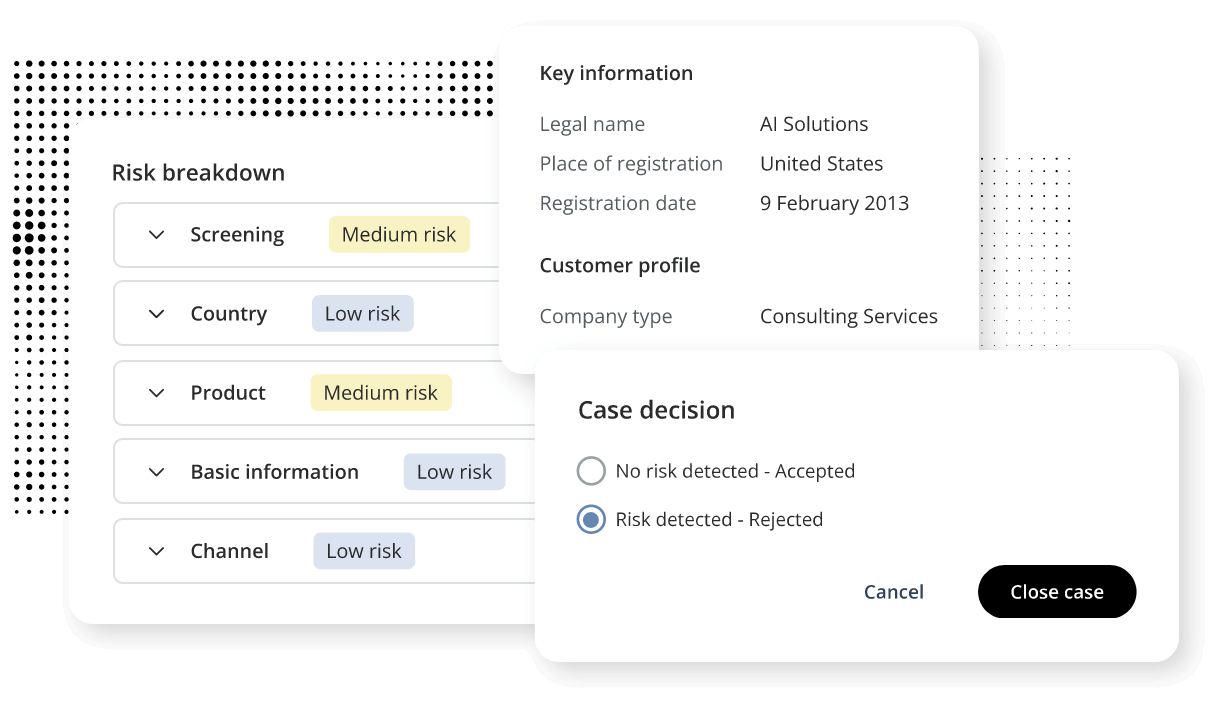Expand the Product risk row chevron
The image size is (1225, 708).
click(156, 393)
